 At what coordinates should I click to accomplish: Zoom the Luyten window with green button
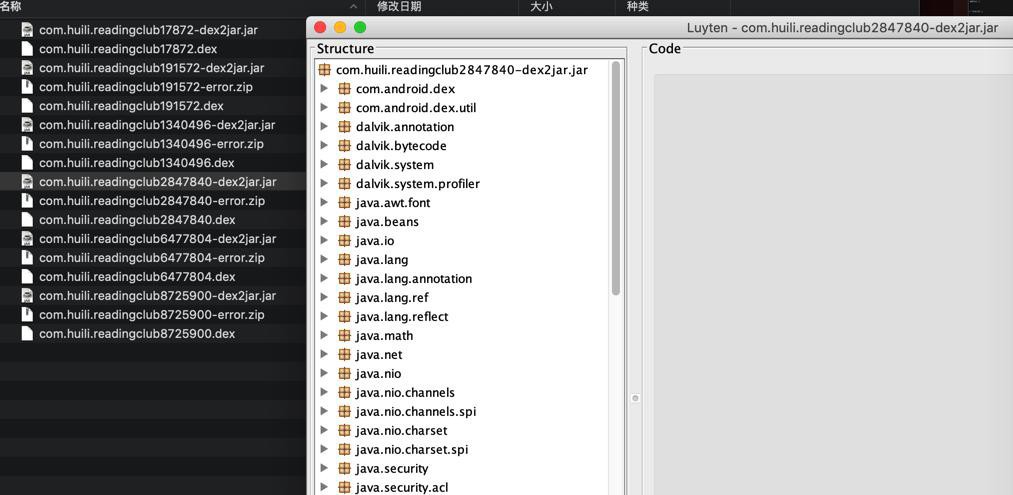tap(360, 27)
